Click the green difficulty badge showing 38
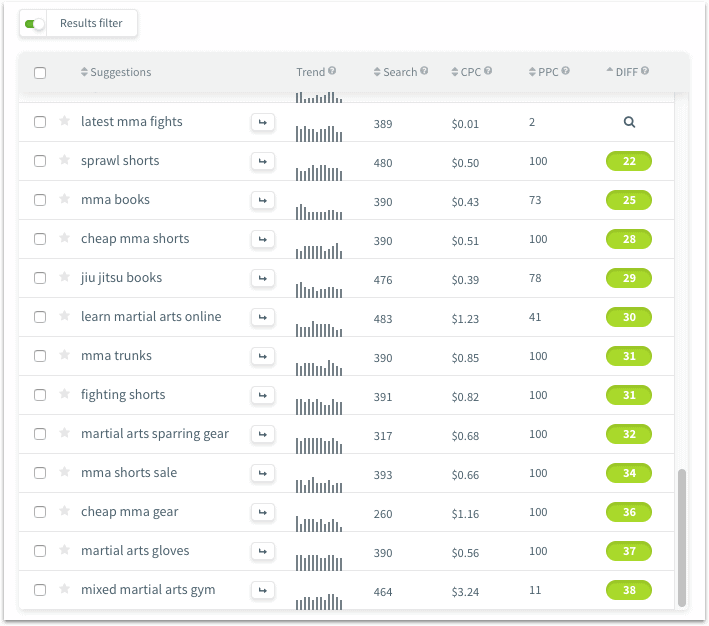The height and width of the screenshot is (626, 709). (629, 590)
